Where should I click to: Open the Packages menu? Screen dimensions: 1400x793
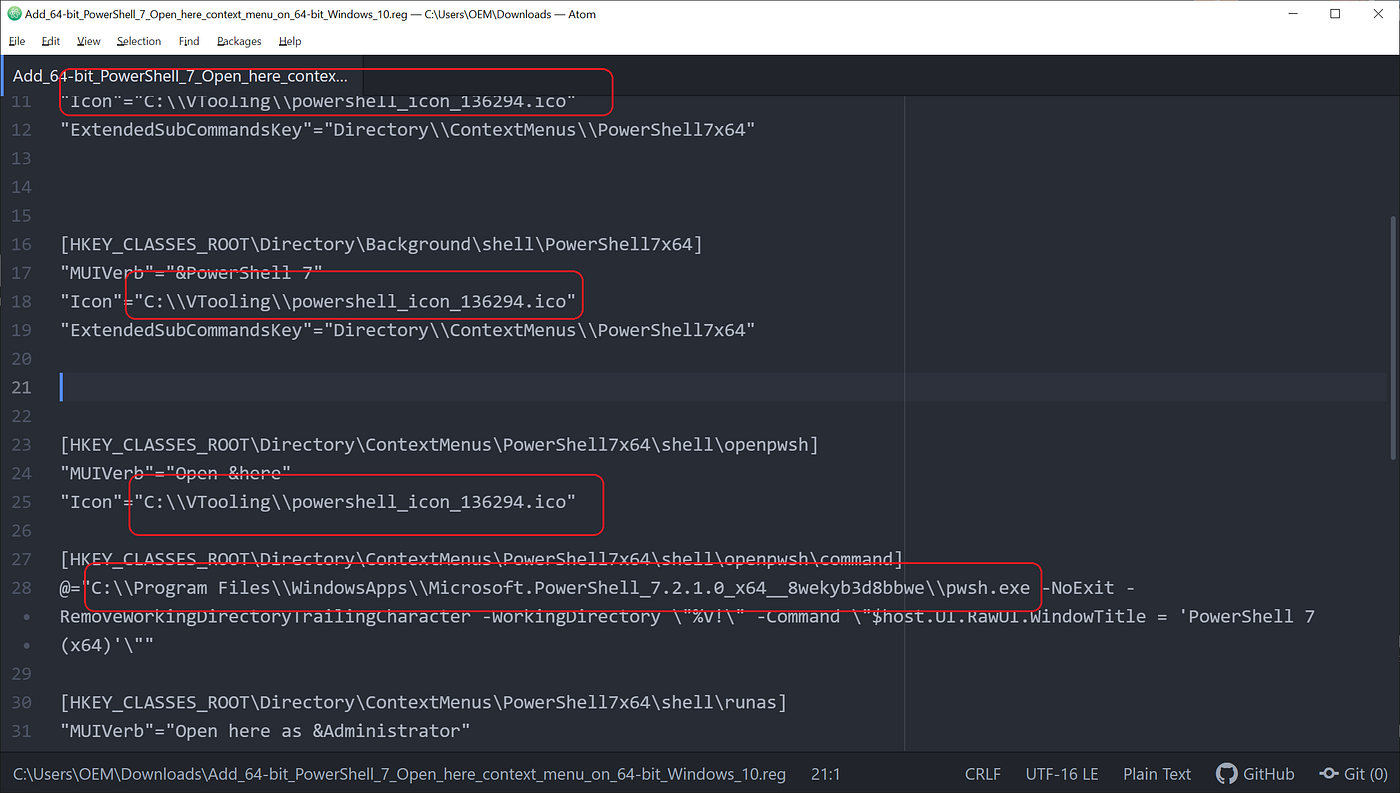pos(238,41)
